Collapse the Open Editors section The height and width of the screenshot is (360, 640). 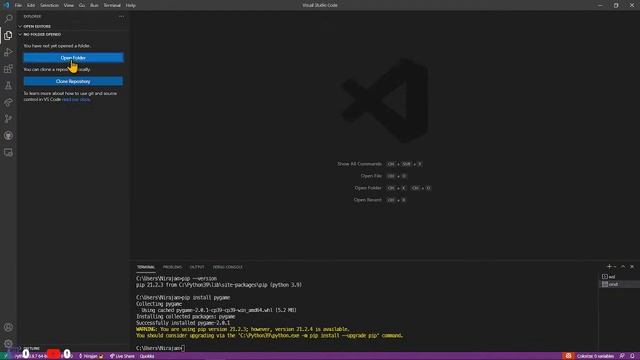coord(73,27)
